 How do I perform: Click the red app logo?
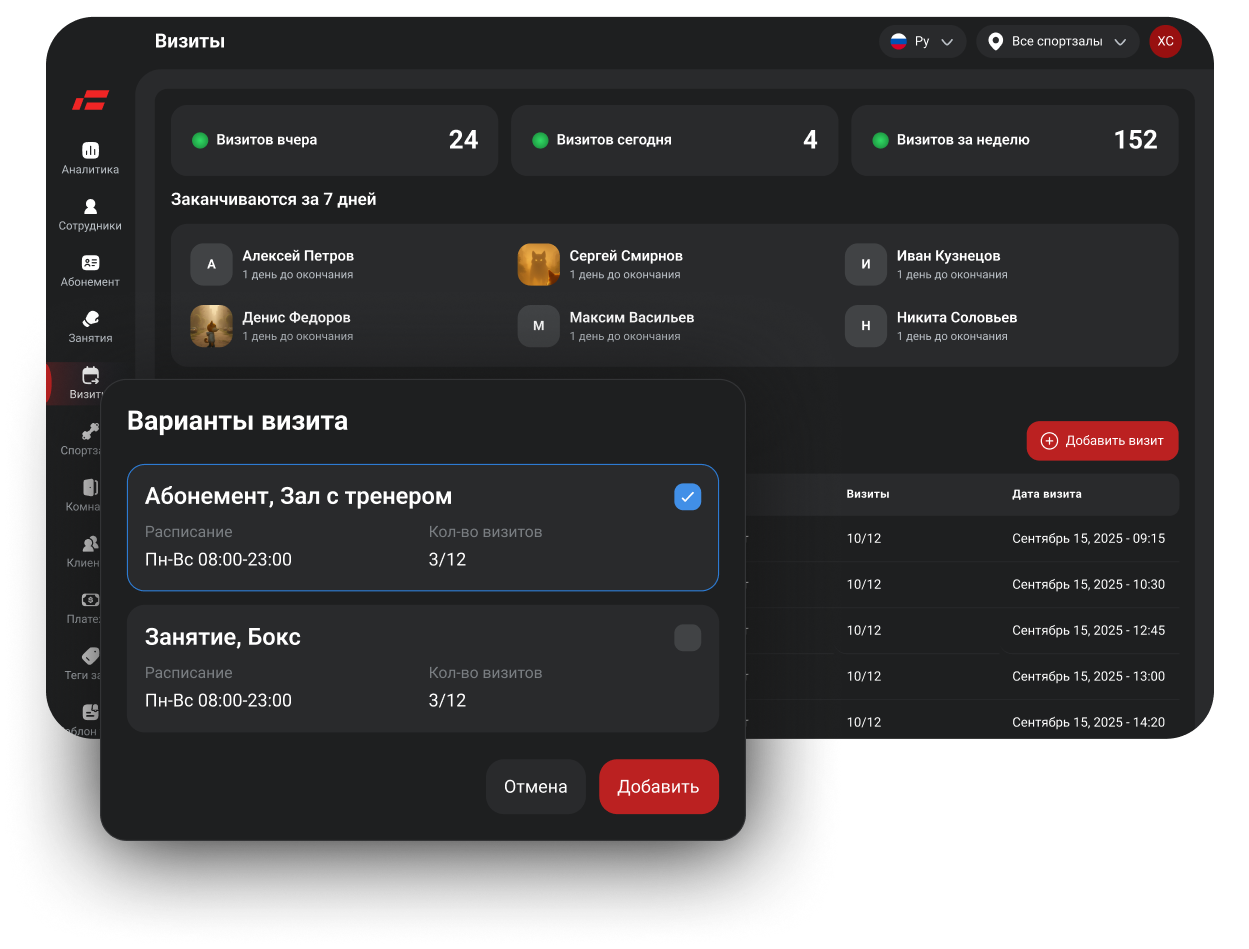(x=90, y=100)
